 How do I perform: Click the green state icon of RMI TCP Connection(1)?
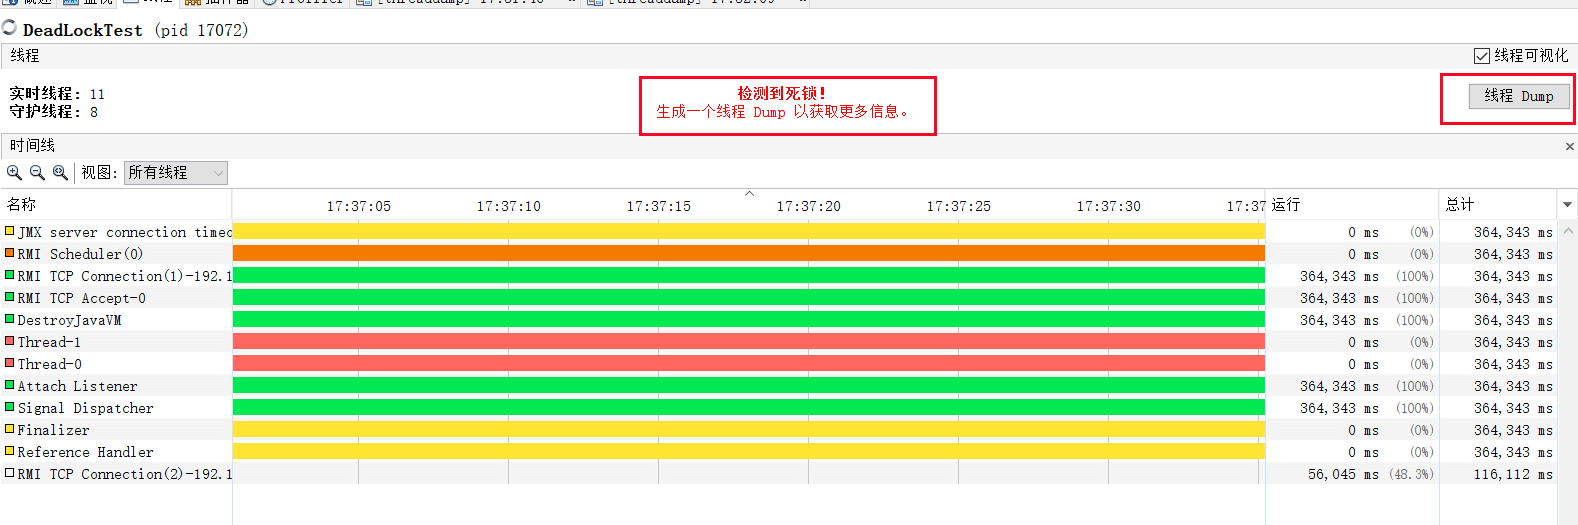(x=10, y=275)
